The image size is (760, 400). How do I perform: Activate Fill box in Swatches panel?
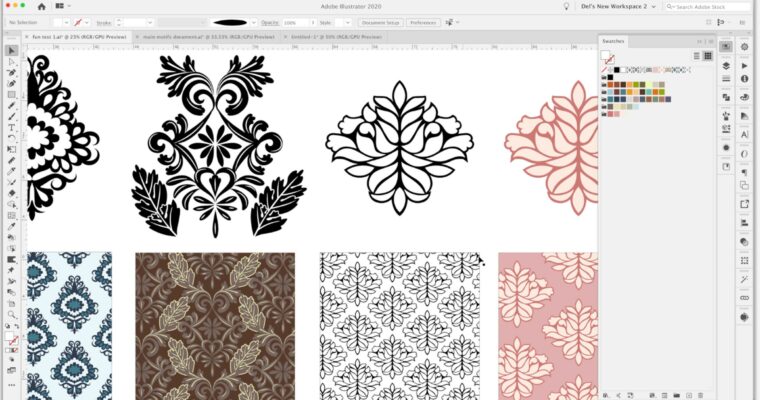tap(605, 55)
